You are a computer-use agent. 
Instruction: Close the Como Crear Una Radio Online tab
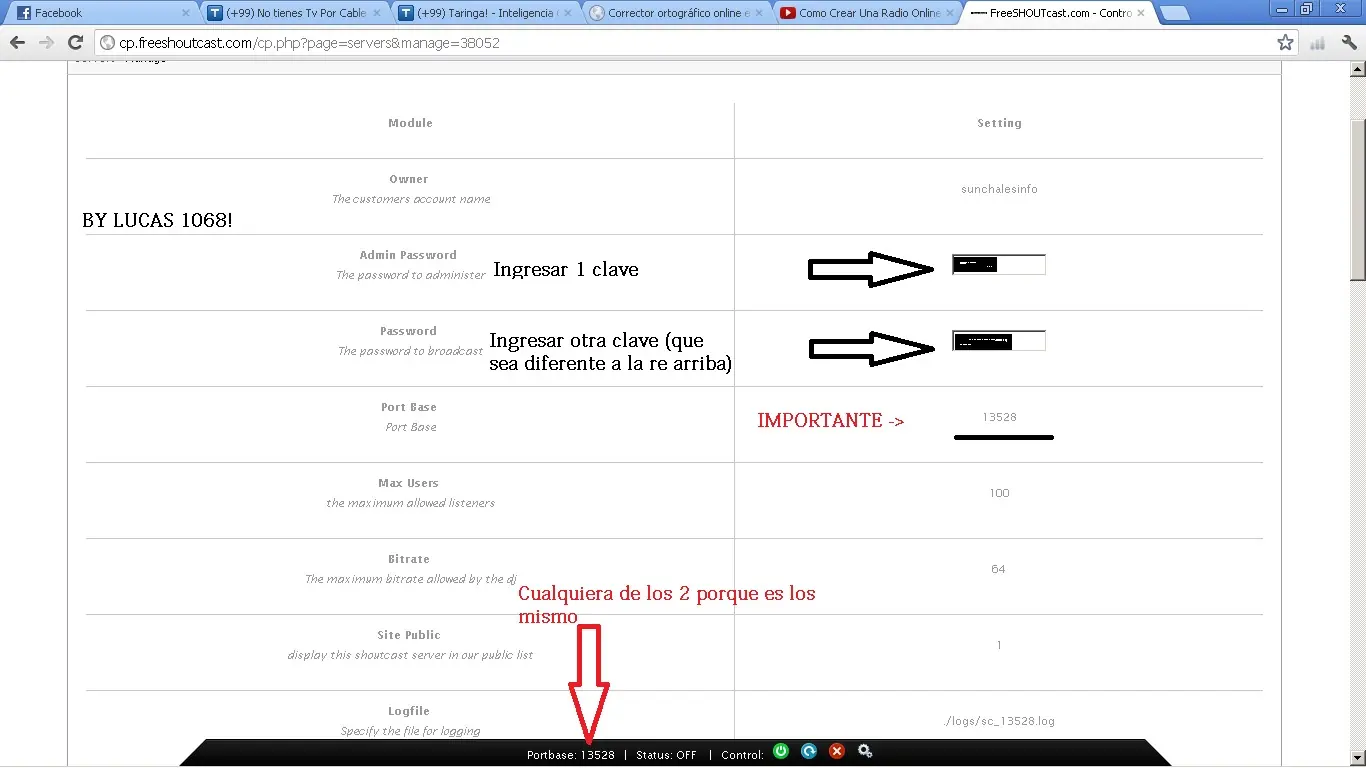click(x=950, y=13)
